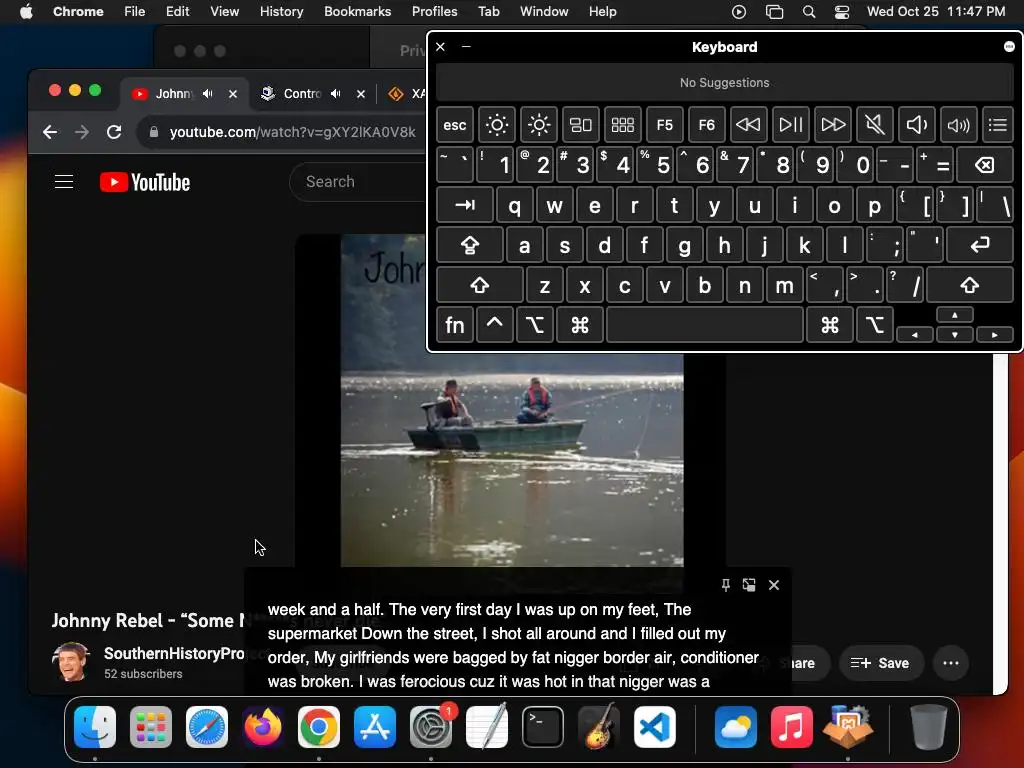Viewport: 1024px width, 768px height.
Task: Open Chrome History menu
Action: pos(281,11)
